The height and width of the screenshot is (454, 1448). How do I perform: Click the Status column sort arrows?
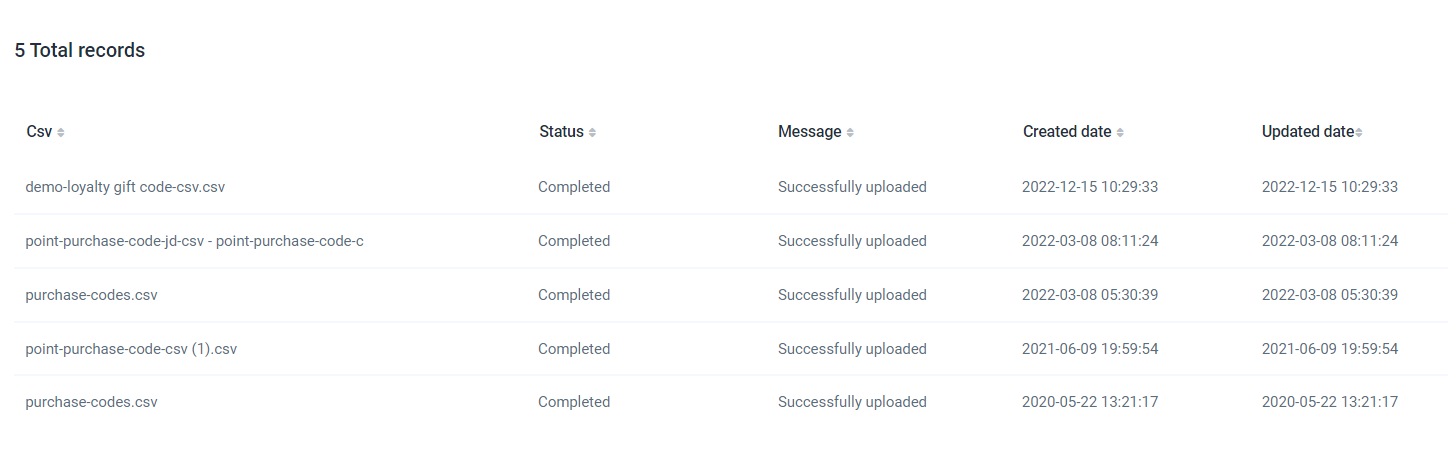pos(592,132)
